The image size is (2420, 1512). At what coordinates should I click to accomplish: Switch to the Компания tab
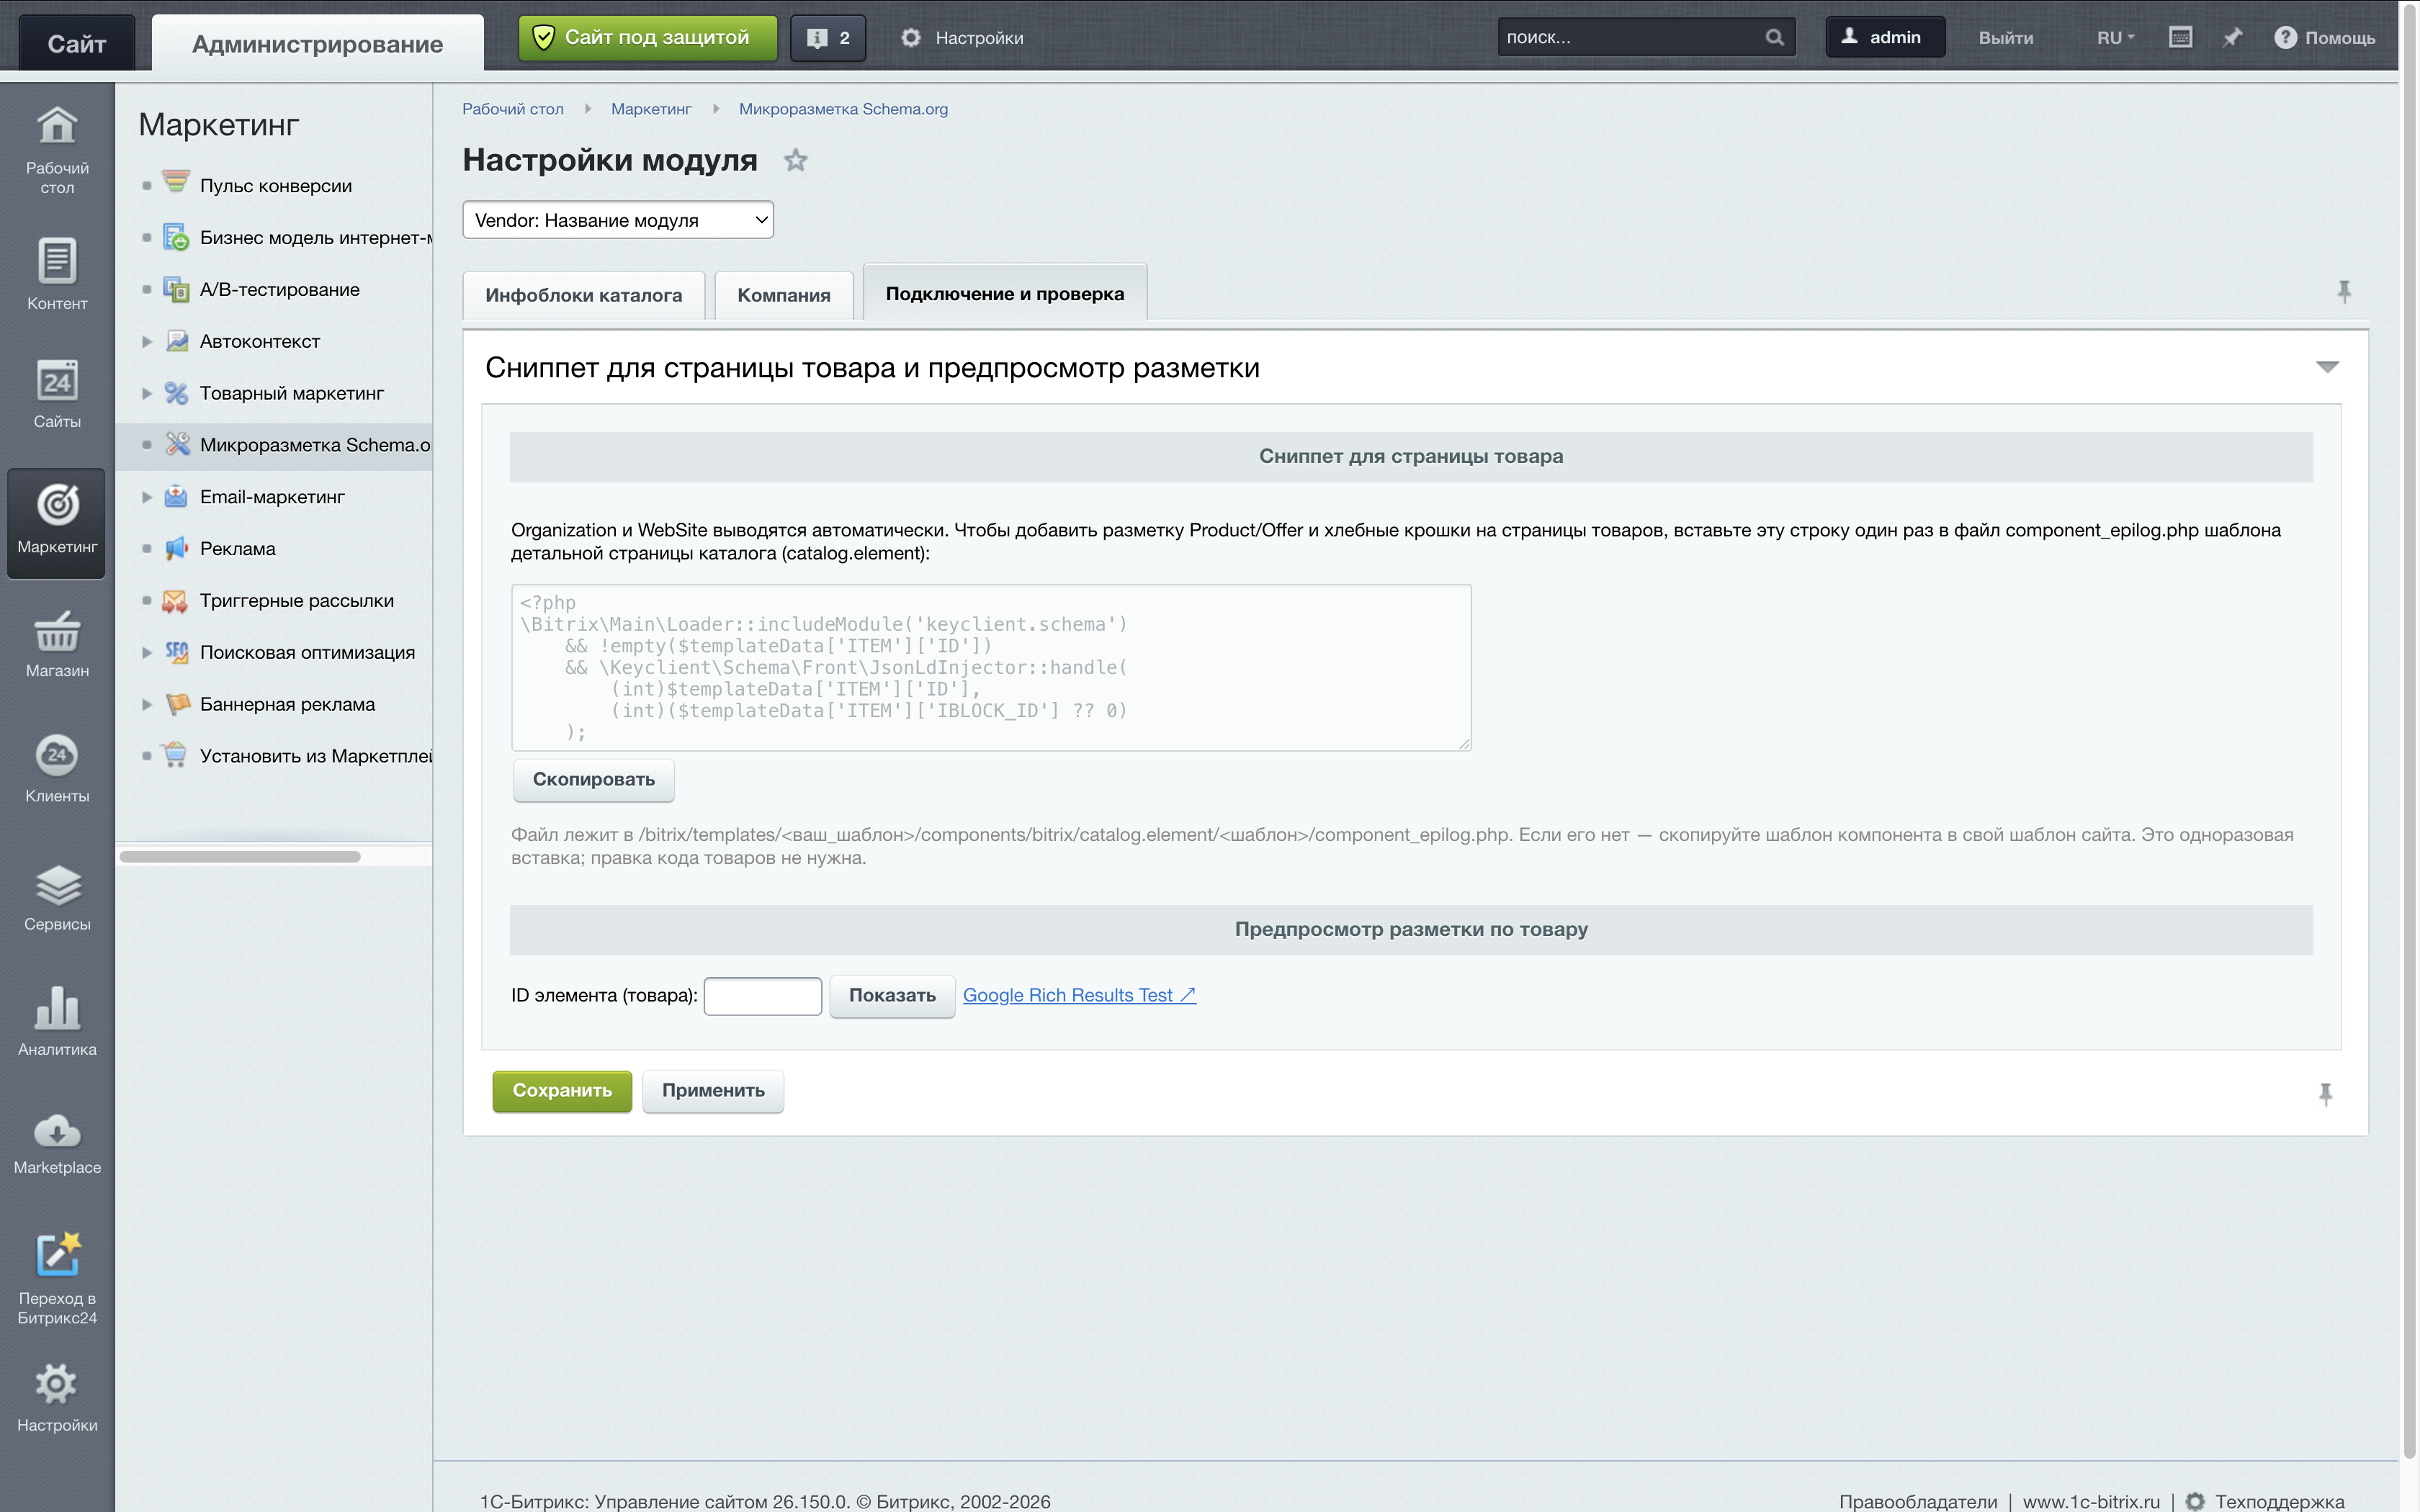coord(784,295)
